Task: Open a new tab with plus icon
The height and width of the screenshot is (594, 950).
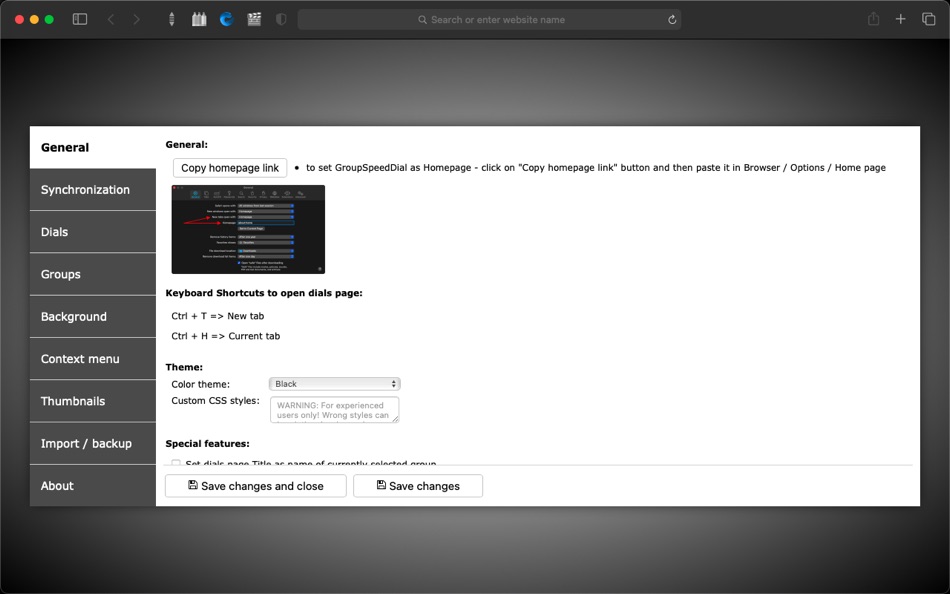Action: 900,19
